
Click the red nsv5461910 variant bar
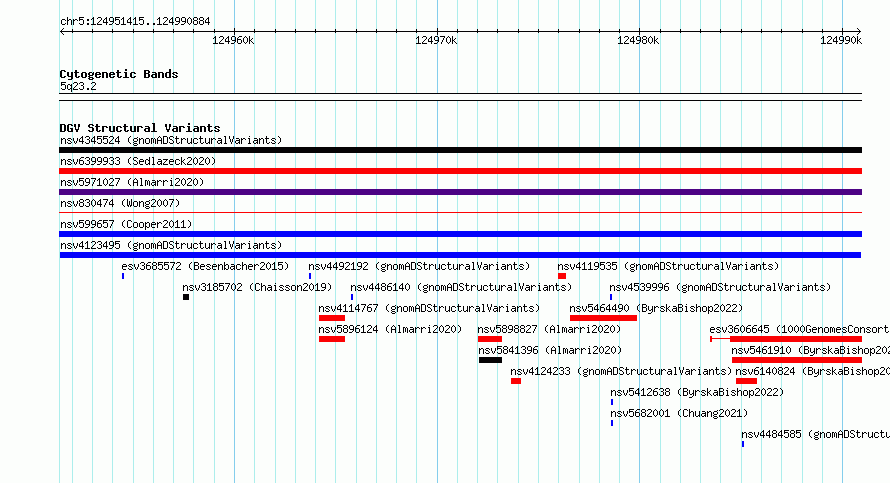(797, 360)
